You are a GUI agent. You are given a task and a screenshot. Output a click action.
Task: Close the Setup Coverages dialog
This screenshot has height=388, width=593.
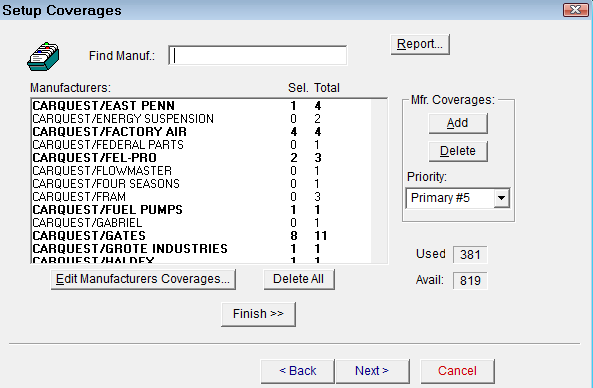(x=575, y=9)
